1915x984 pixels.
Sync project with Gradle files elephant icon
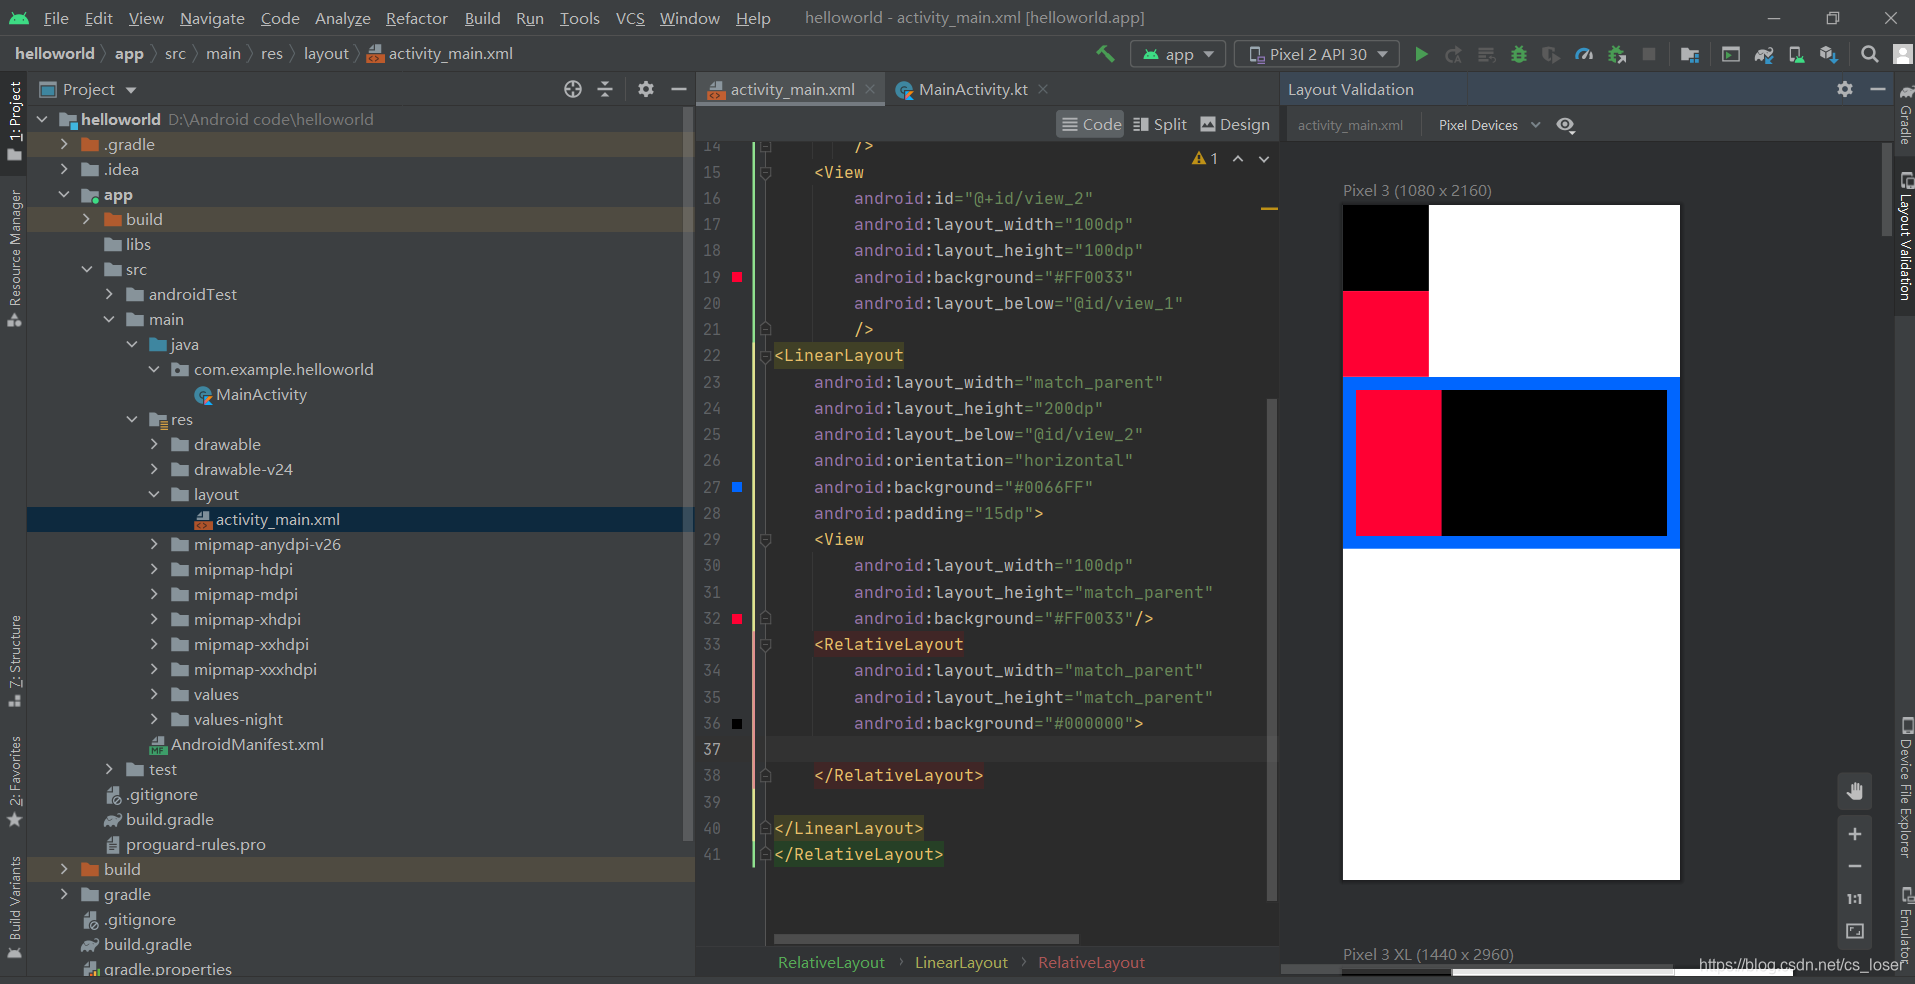(1764, 54)
